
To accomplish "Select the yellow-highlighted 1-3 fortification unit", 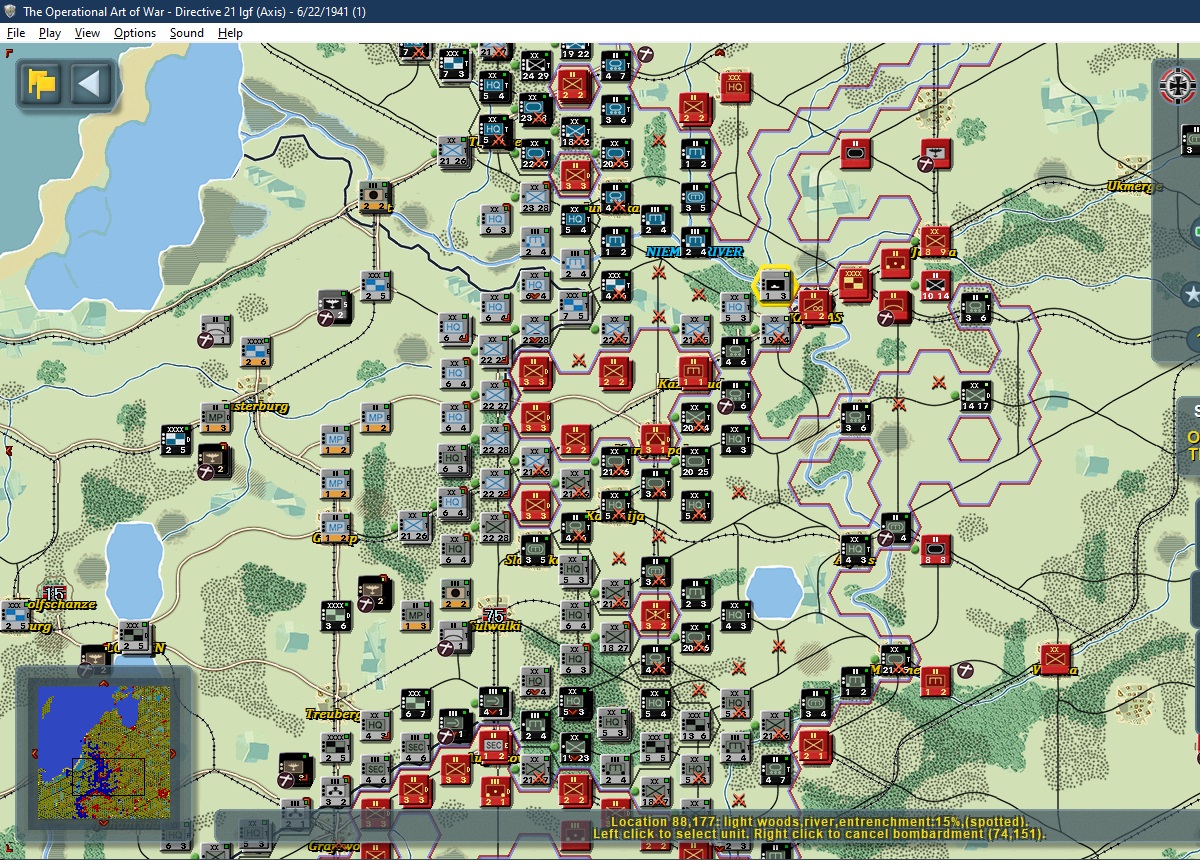I will 775,286.
